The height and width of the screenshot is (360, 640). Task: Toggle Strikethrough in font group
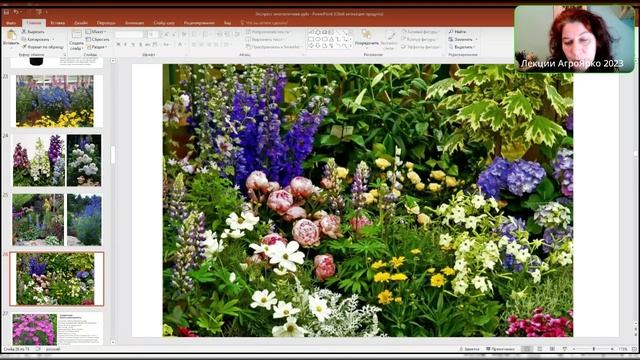coord(147,44)
